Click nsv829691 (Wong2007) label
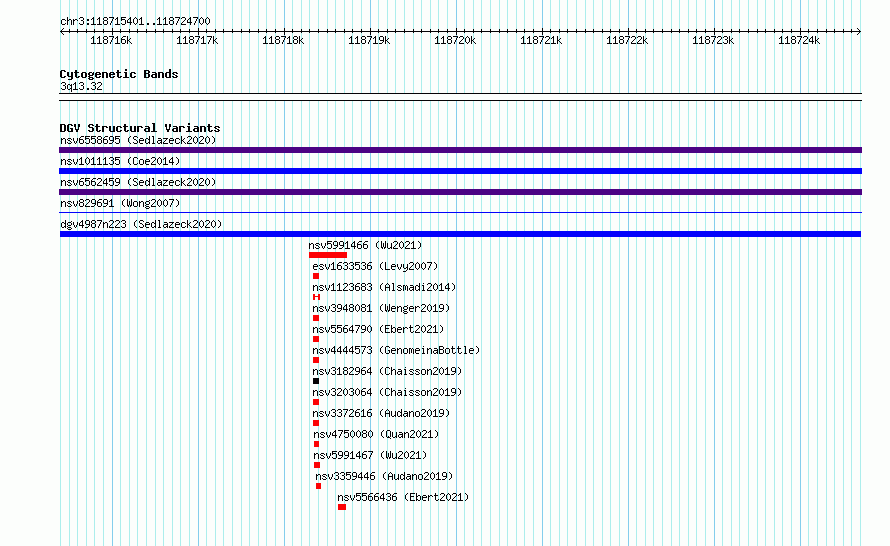The width and height of the screenshot is (890, 546). tap(120, 203)
